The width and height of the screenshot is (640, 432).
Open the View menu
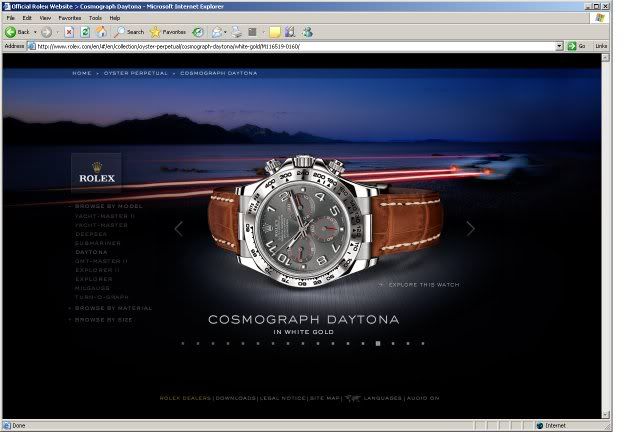pyautogui.click(x=45, y=18)
